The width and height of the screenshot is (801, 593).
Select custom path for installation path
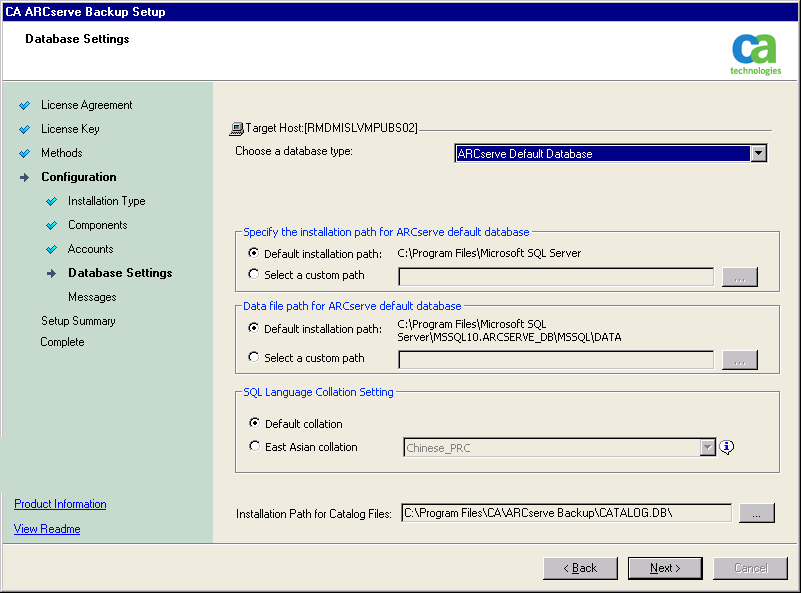point(254,275)
